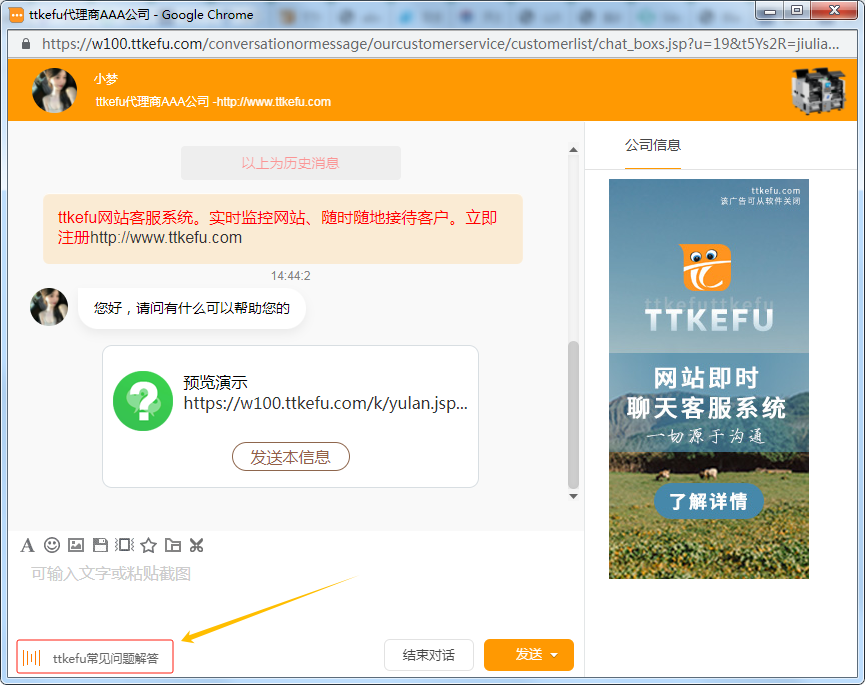Click the star rating icon
Screen dimensions: 865x685
[x=148, y=545]
